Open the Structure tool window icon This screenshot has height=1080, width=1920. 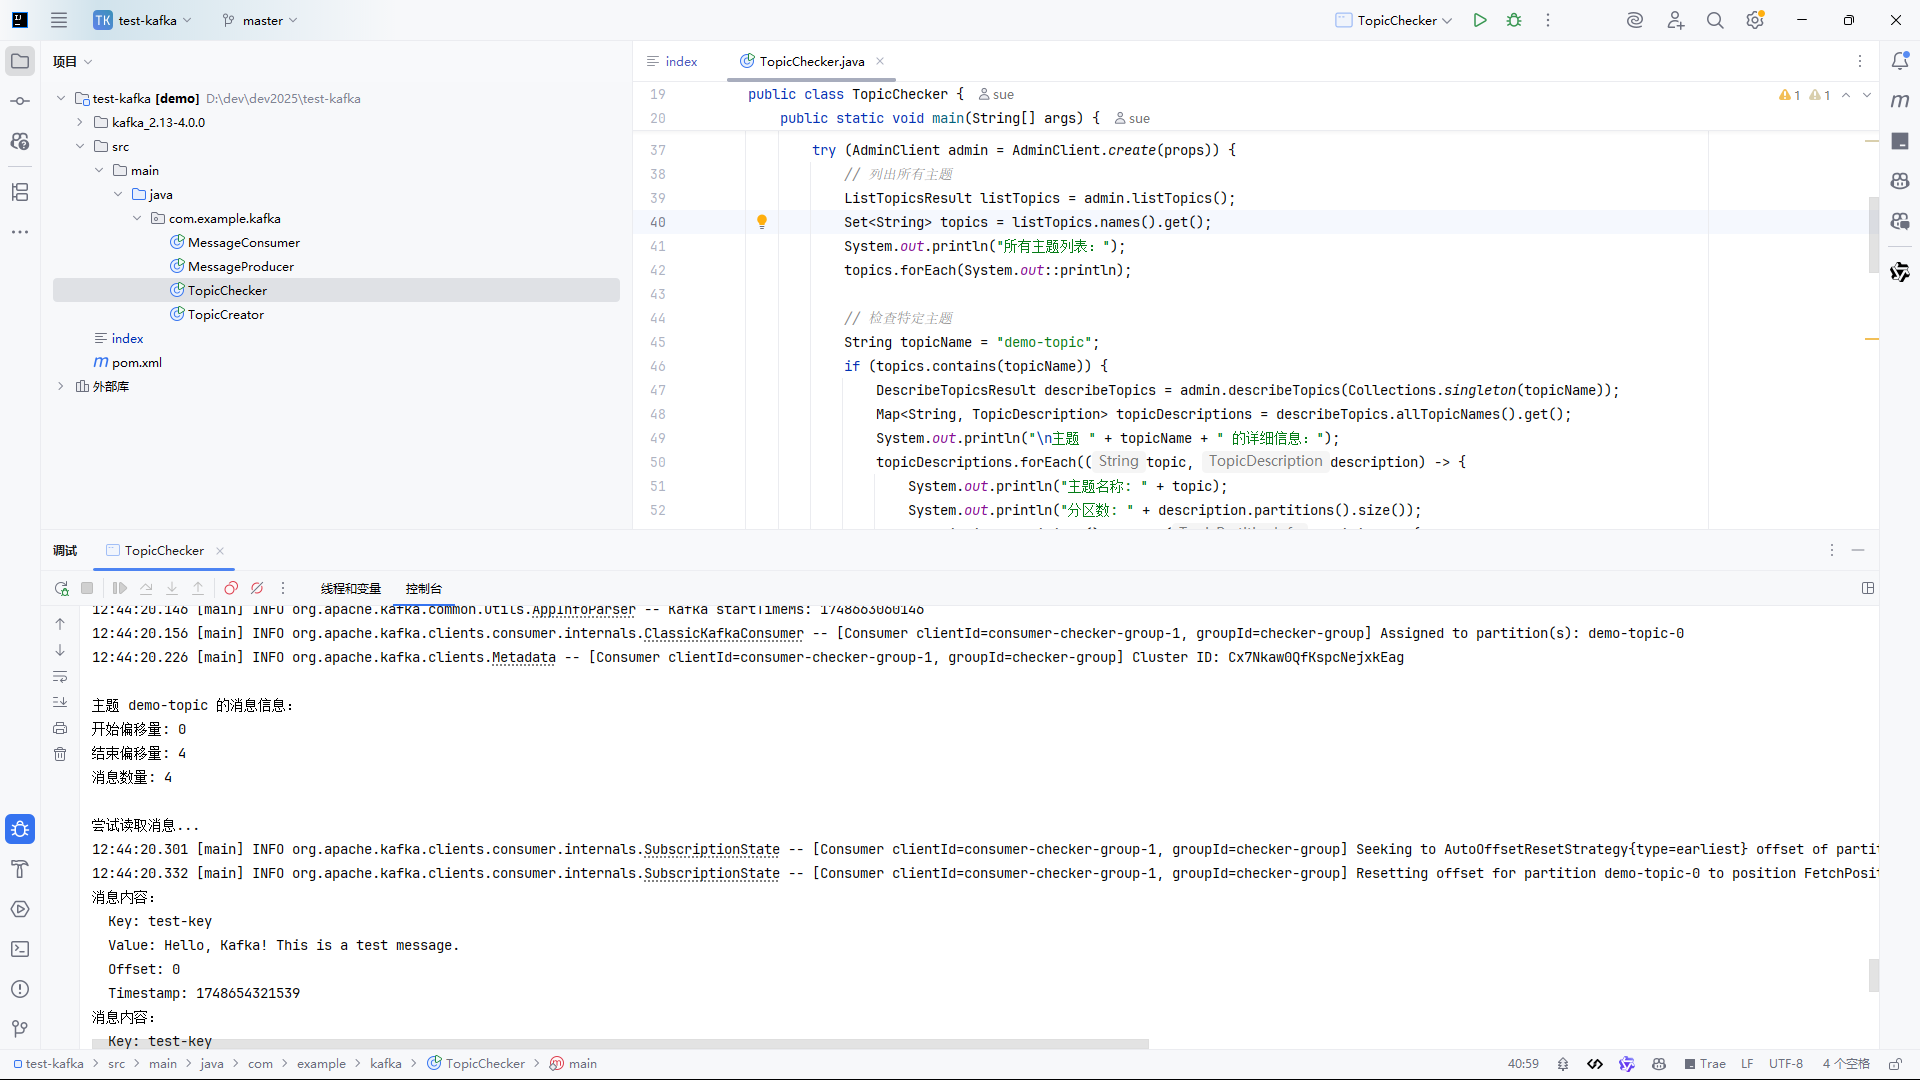point(20,192)
